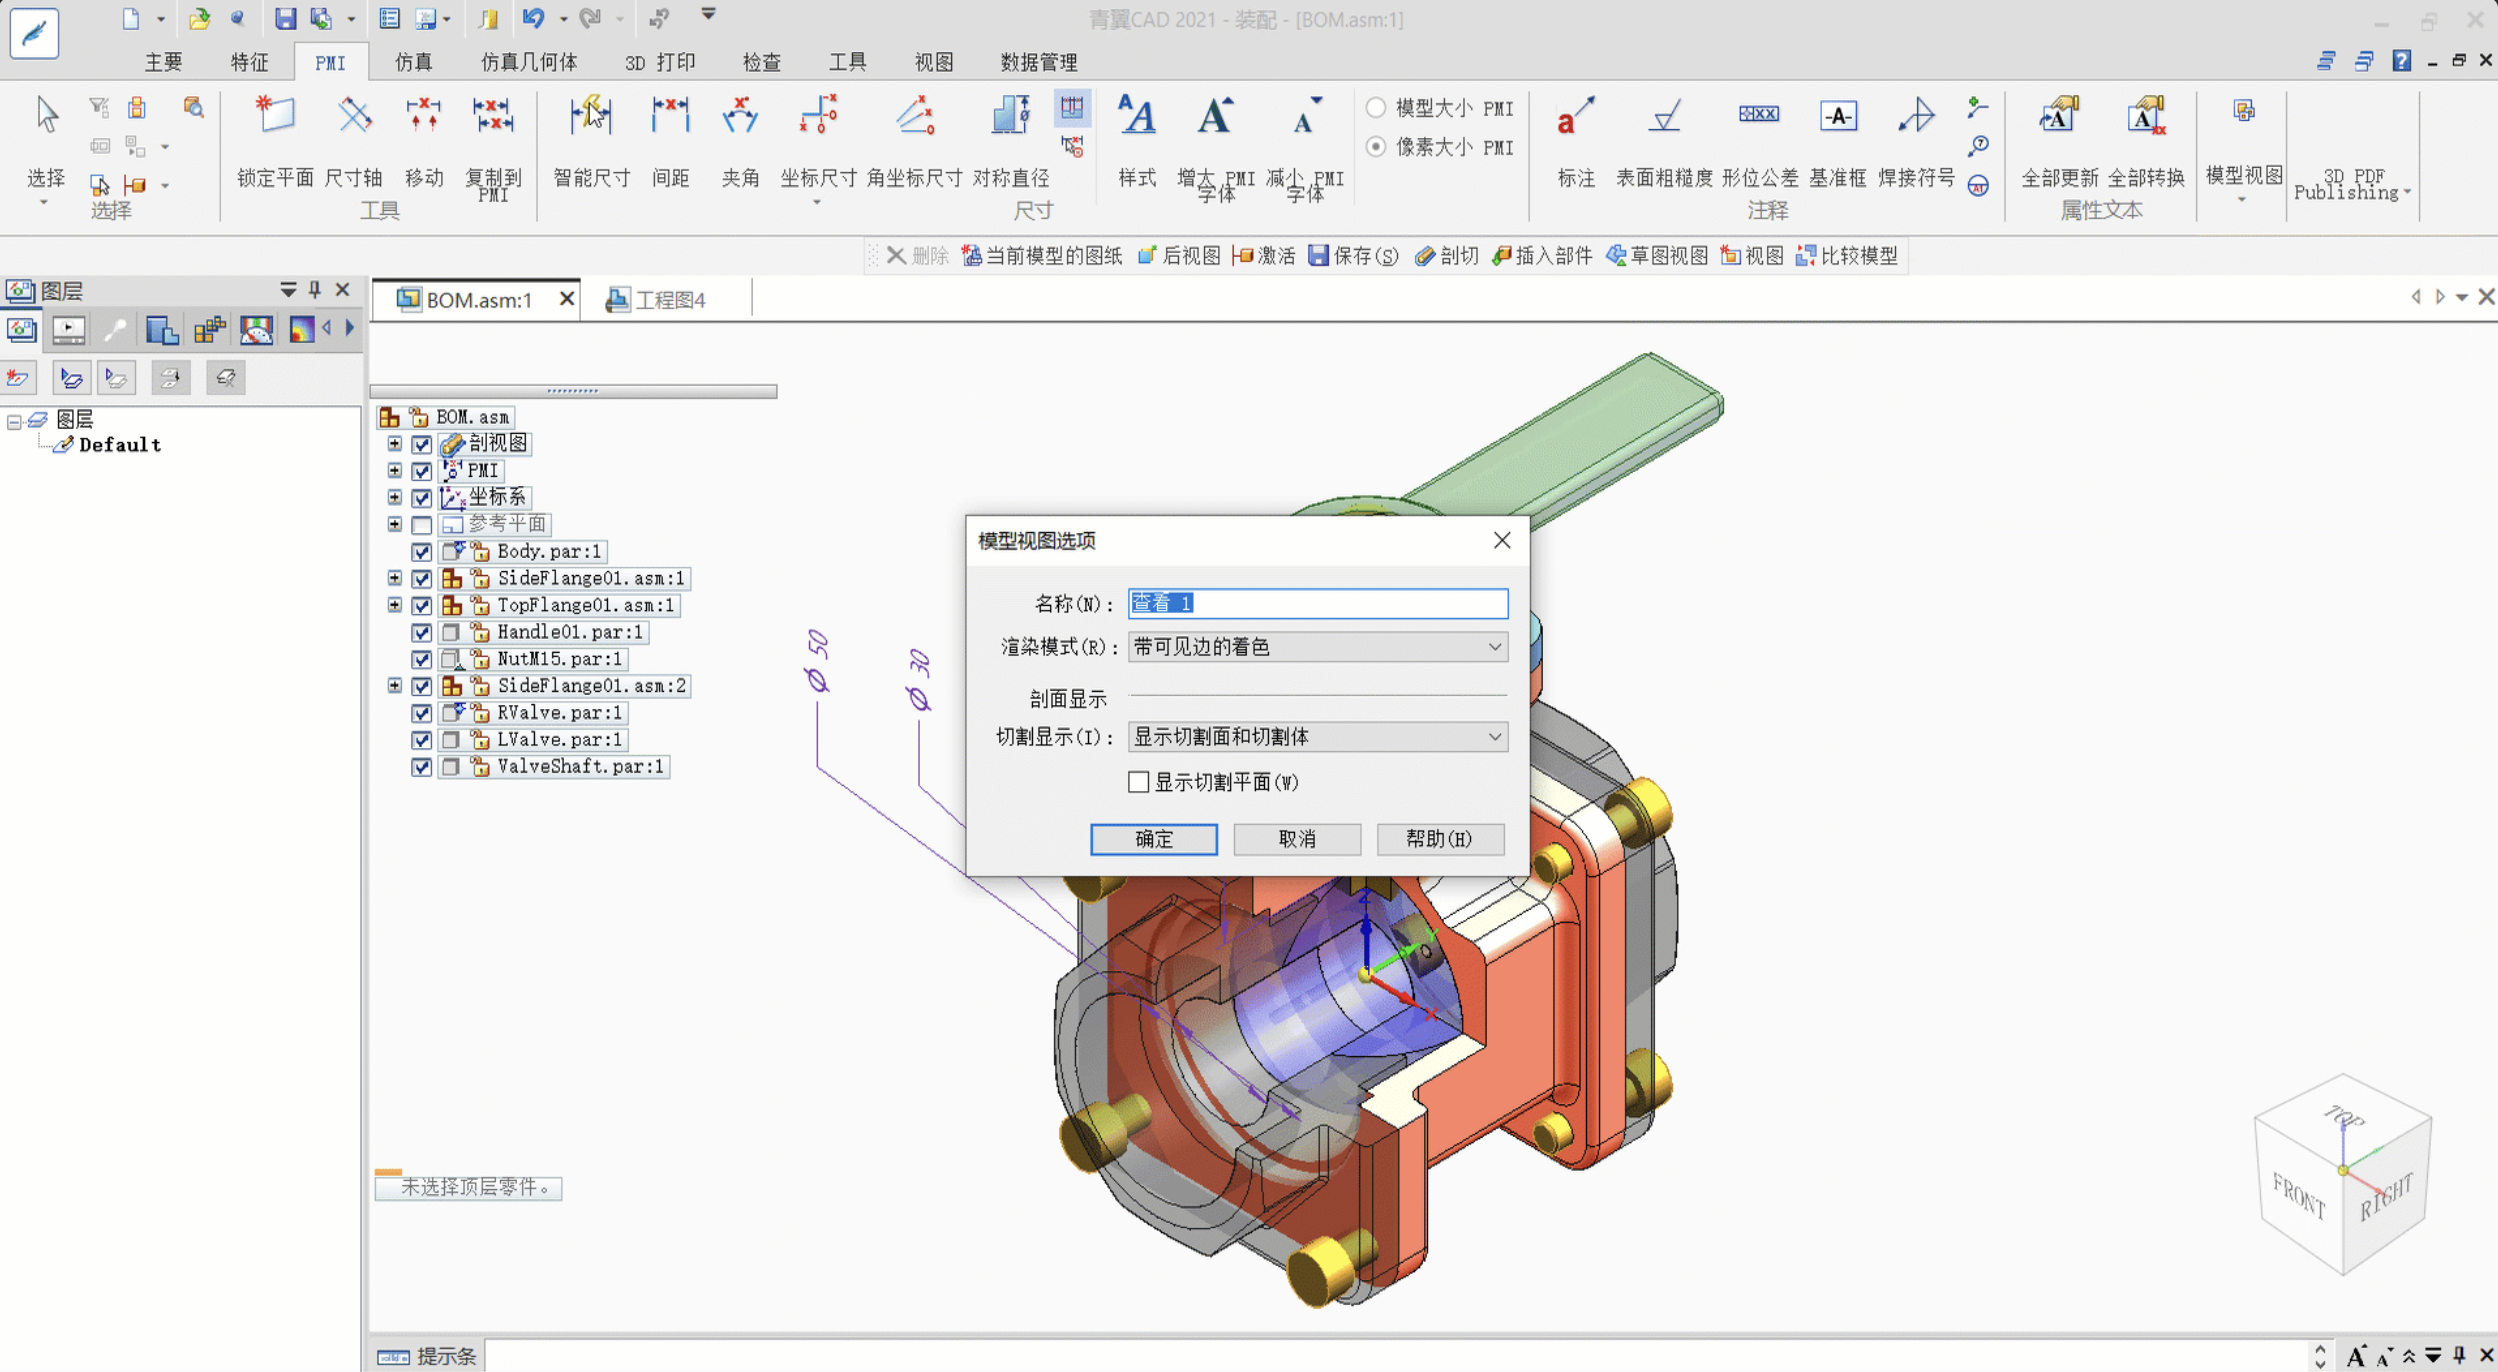Uncheck ValveShaft.par:1 checkbox
This screenshot has width=2498, height=1372.
422,766
